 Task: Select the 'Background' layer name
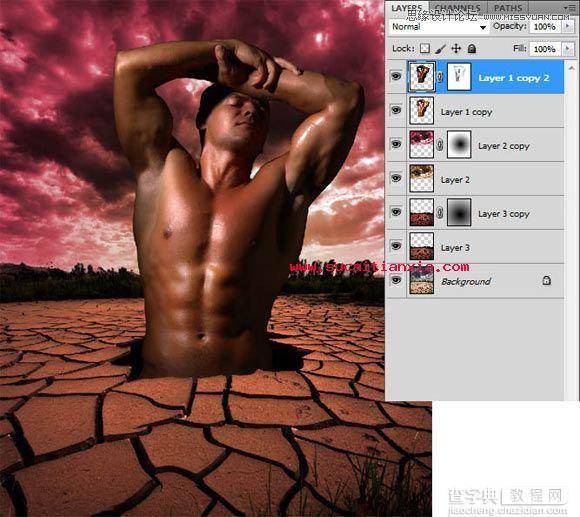(466, 282)
